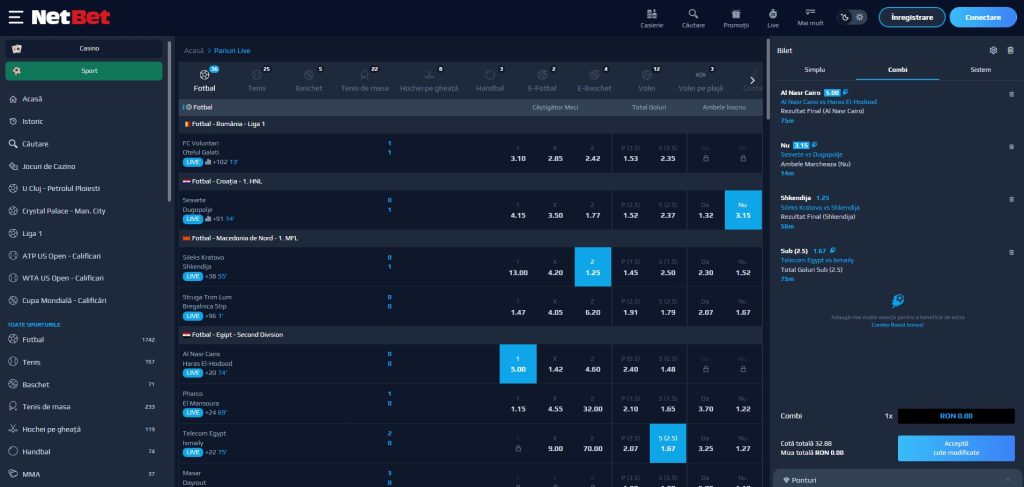Delete the Sesvete vs Dugopolje bet slip entry
1024x487 pixels.
point(1012,146)
